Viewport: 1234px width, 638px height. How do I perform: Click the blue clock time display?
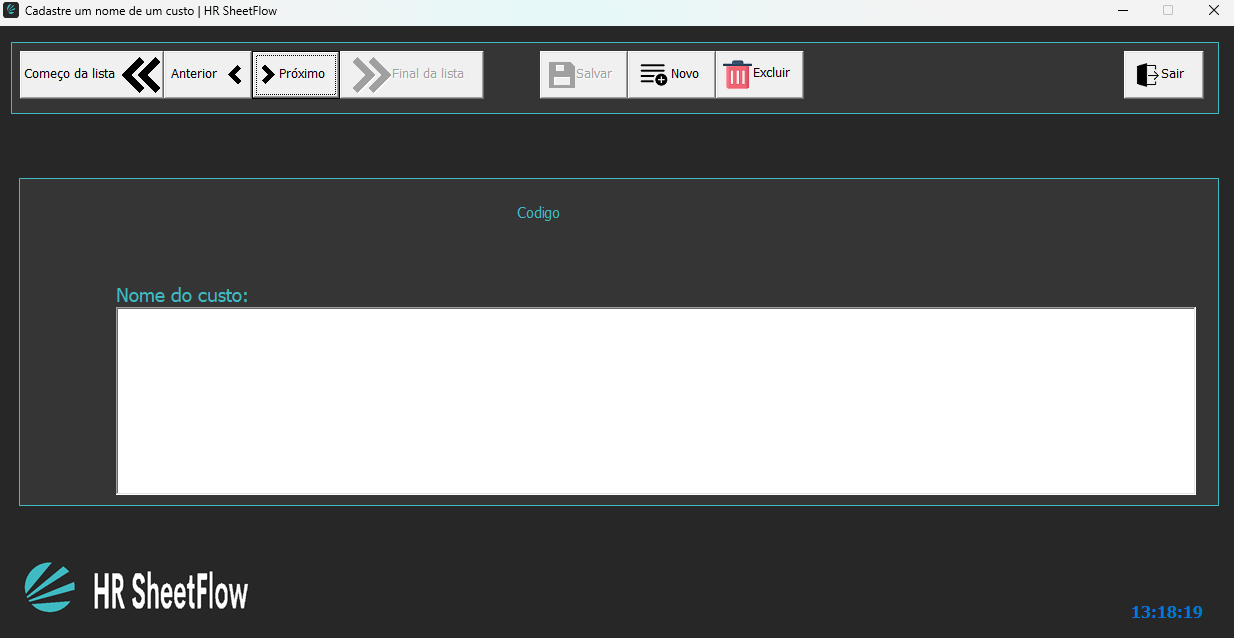[1166, 612]
